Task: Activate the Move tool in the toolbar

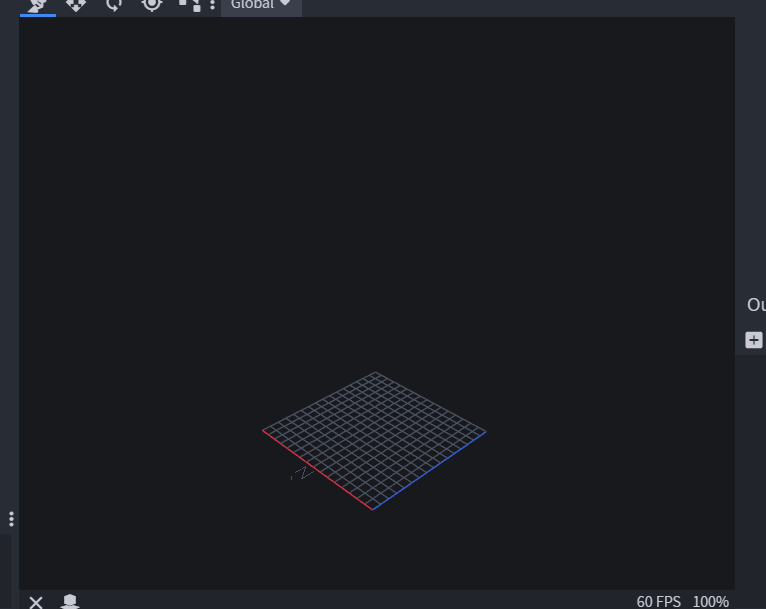Action: [76, 5]
